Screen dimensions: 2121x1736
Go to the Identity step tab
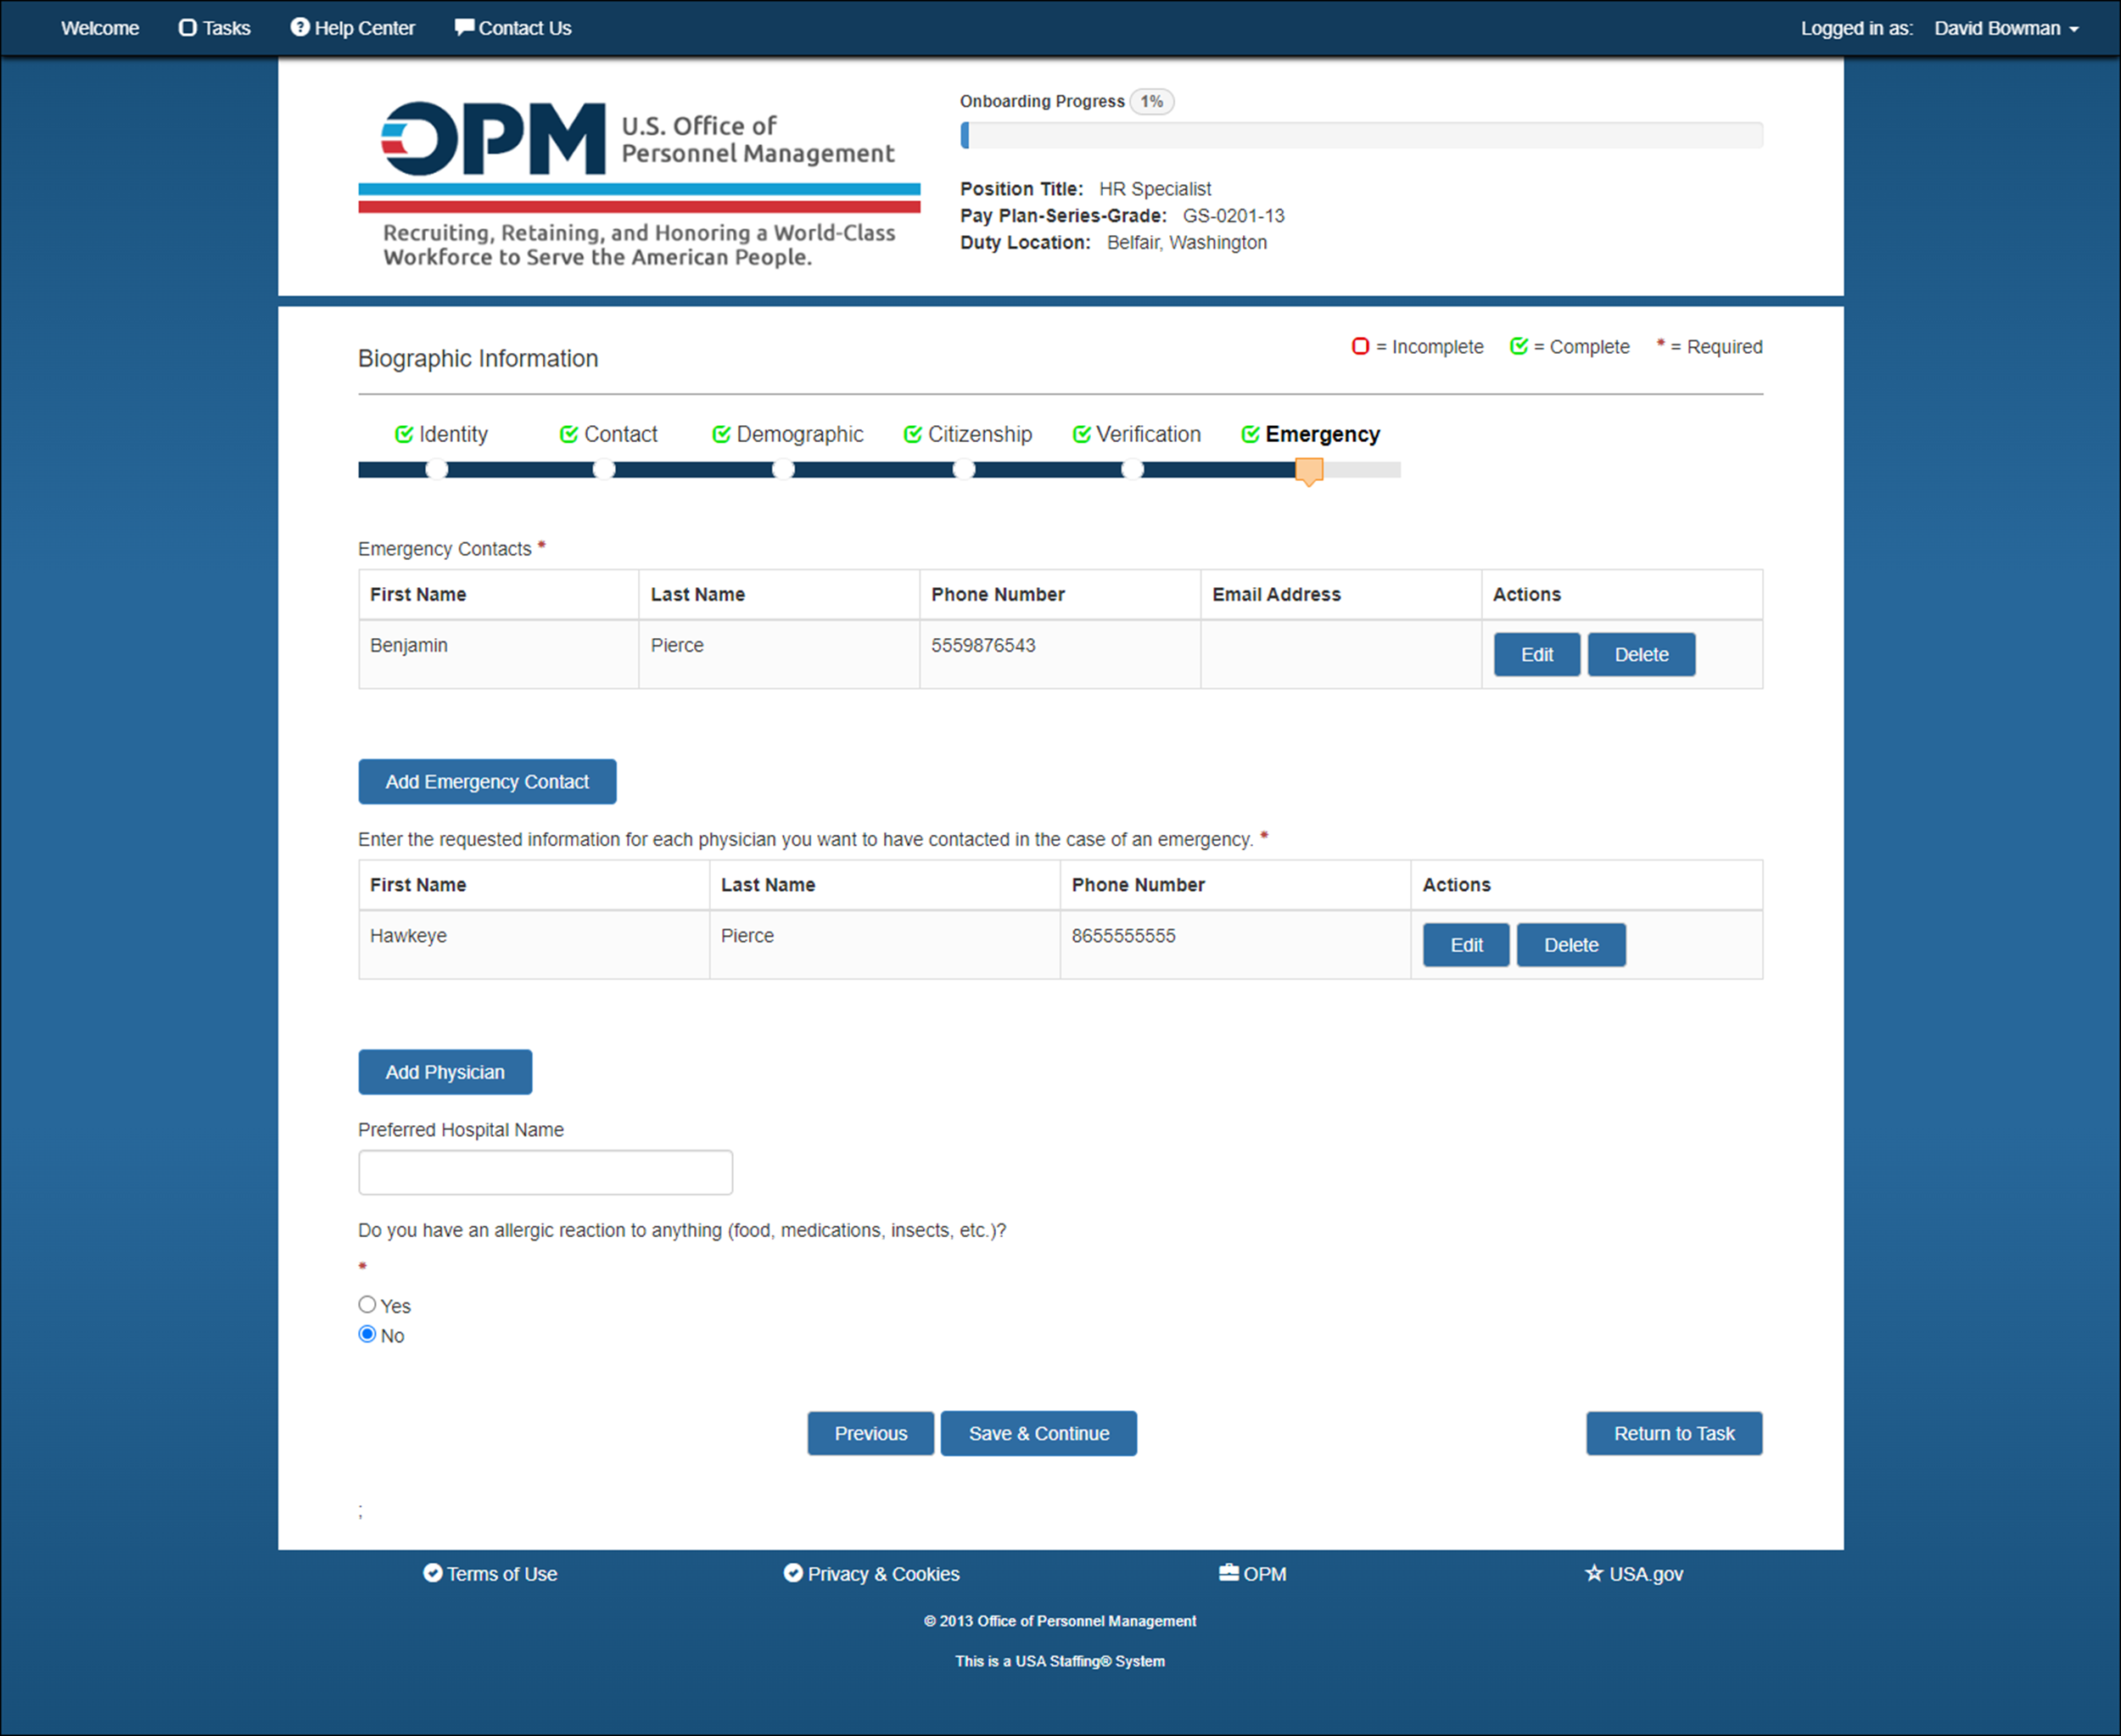[x=442, y=434]
